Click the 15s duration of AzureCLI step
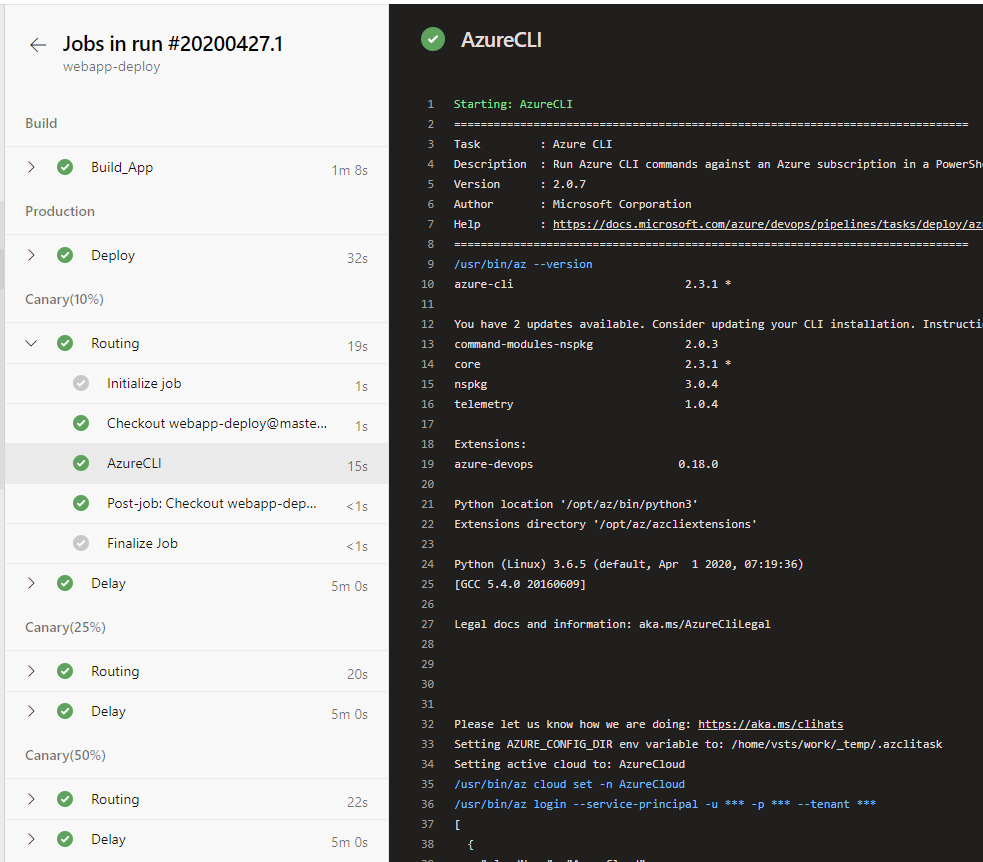Viewport: 983px width, 862px height. point(358,466)
